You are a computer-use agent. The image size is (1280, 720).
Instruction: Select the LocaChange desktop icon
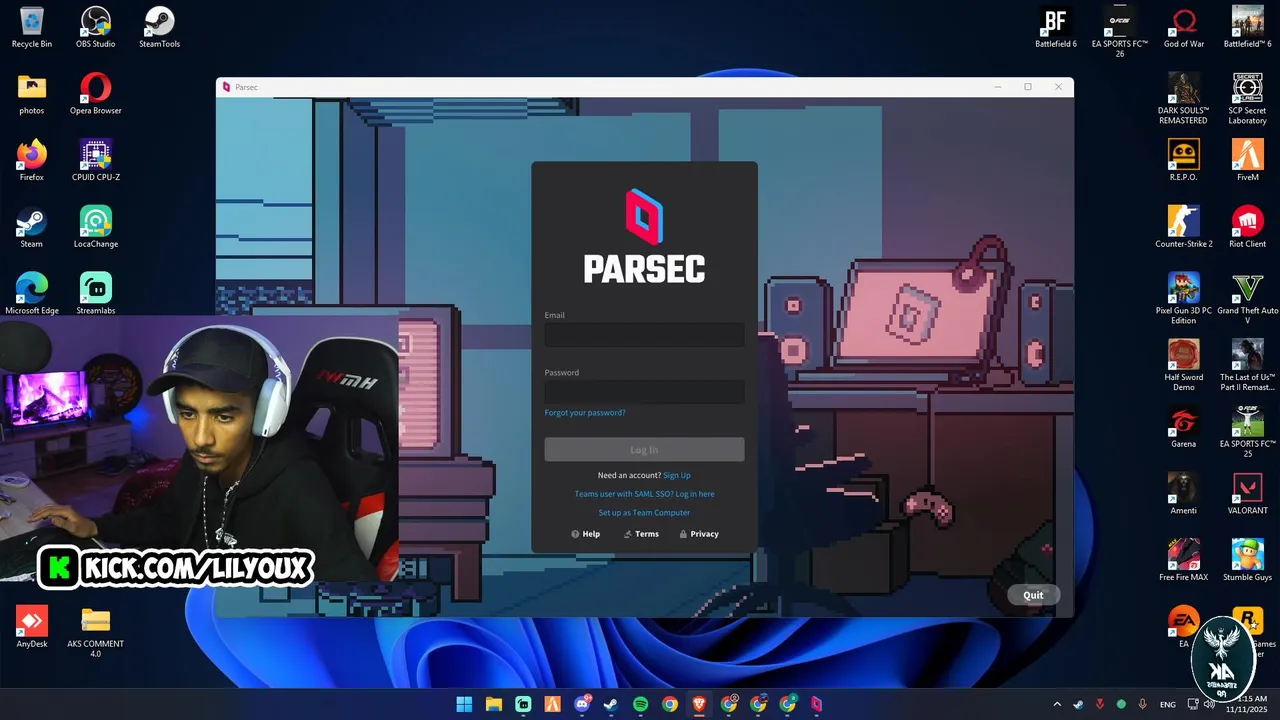click(96, 227)
